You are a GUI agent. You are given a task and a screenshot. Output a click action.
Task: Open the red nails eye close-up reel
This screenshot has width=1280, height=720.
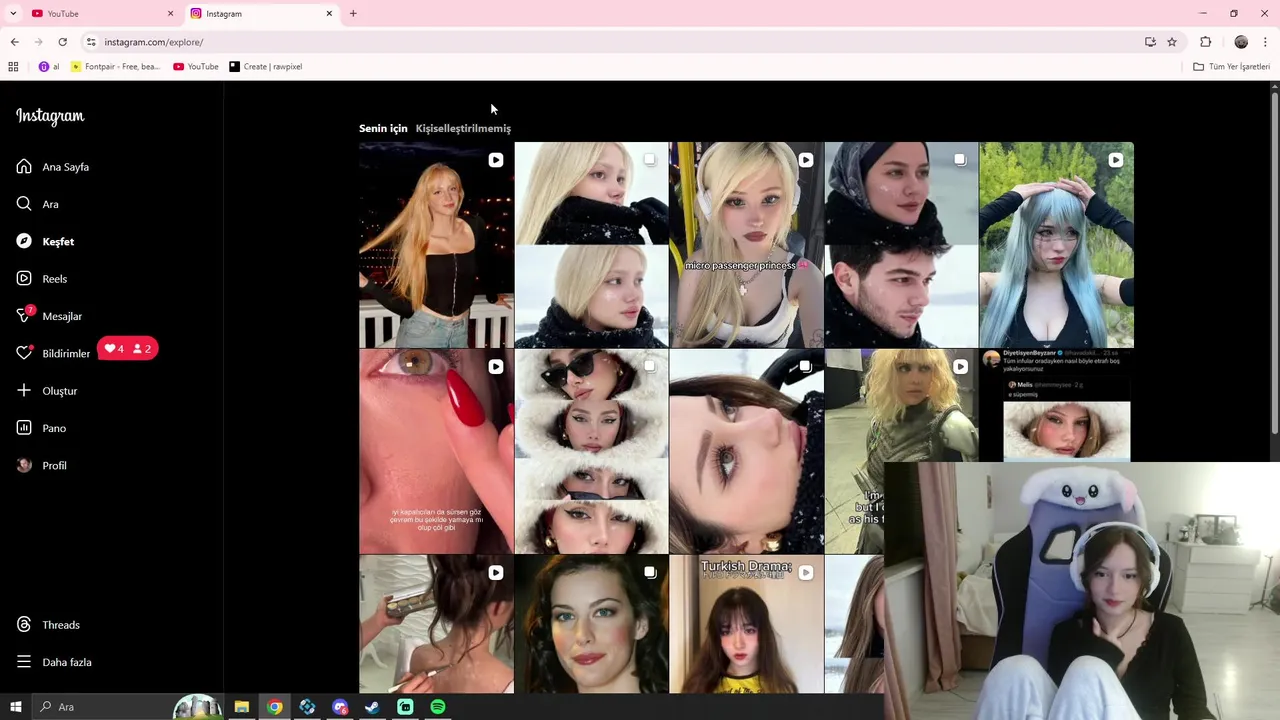coord(436,451)
